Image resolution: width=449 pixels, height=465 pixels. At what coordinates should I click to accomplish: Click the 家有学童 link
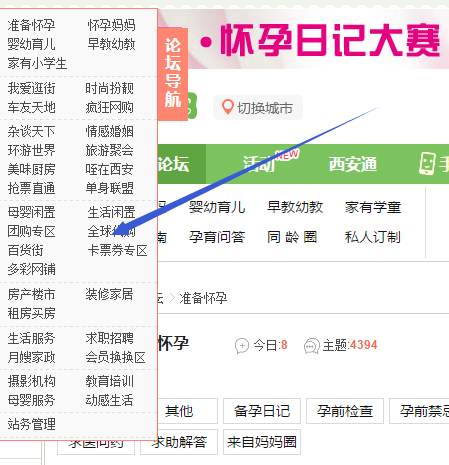click(373, 207)
